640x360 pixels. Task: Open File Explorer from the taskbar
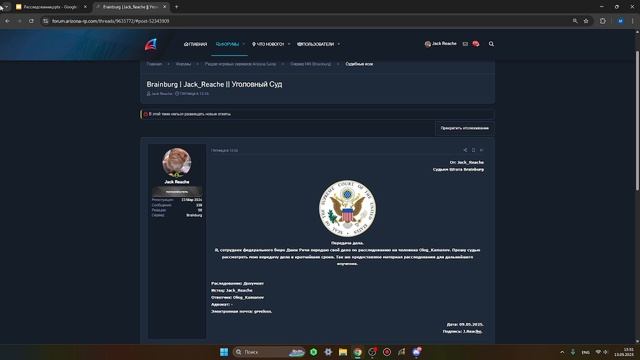coord(343,352)
